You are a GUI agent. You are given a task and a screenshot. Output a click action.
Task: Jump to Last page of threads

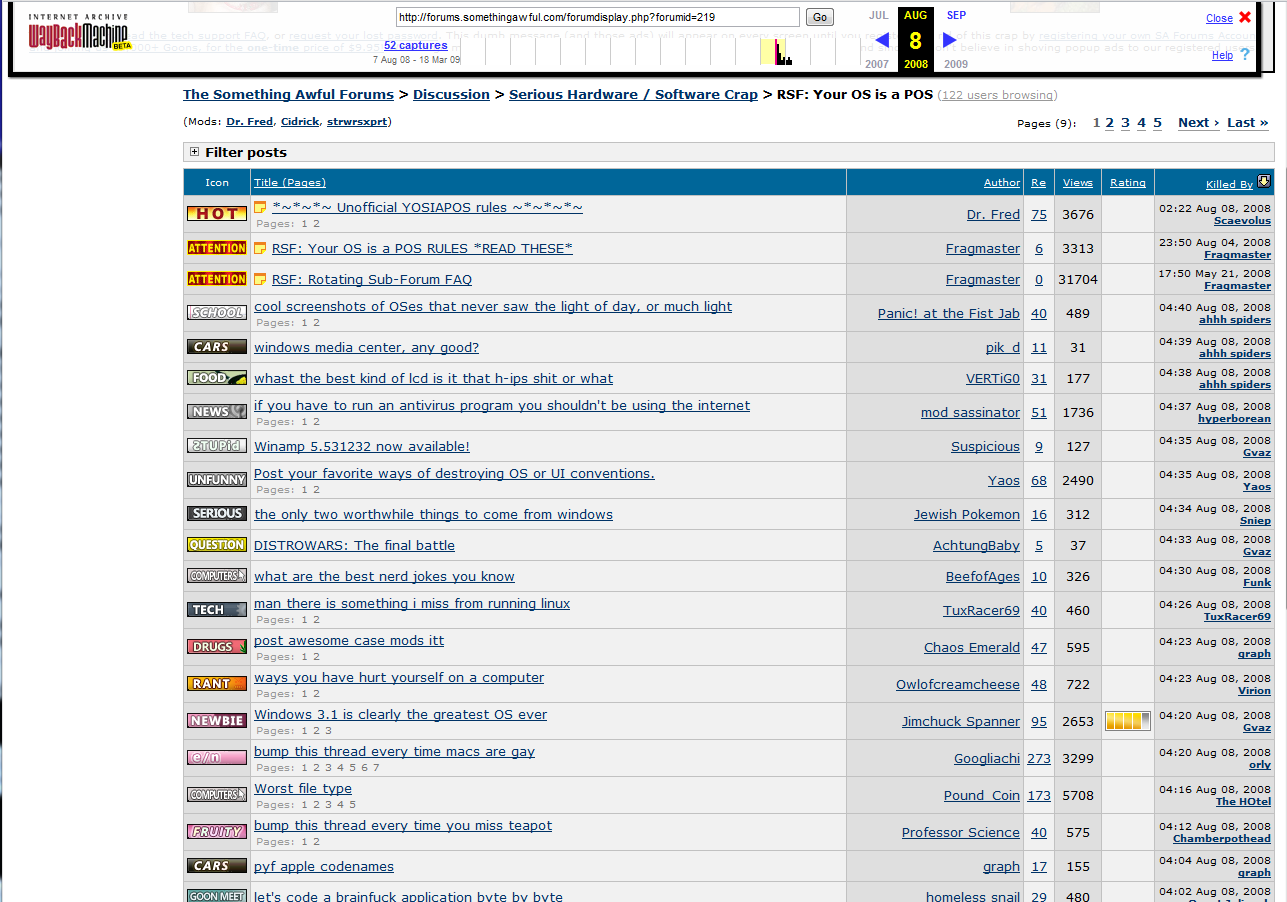(1247, 122)
